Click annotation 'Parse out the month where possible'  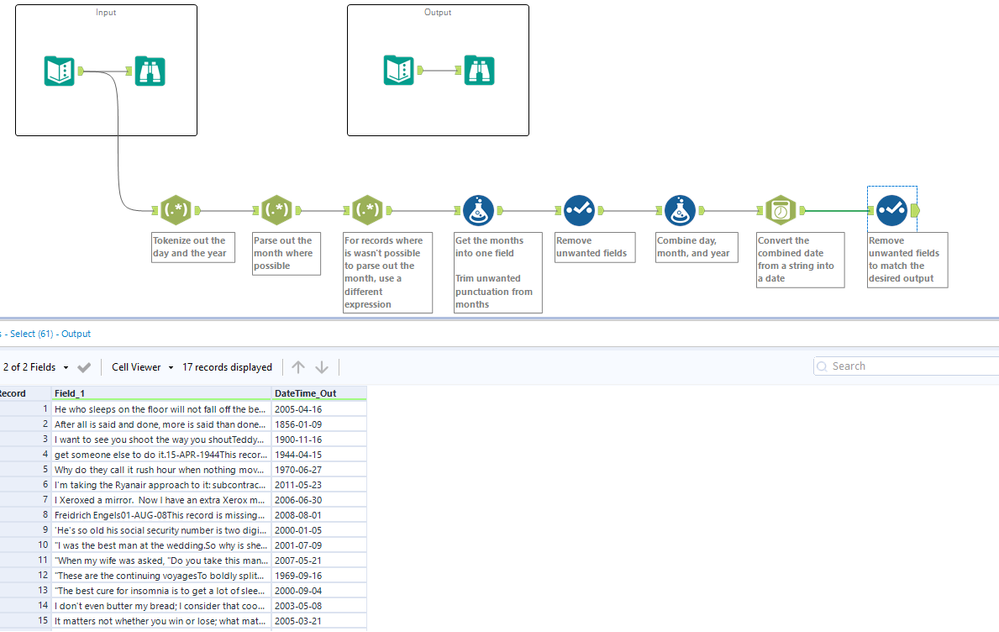(x=286, y=254)
